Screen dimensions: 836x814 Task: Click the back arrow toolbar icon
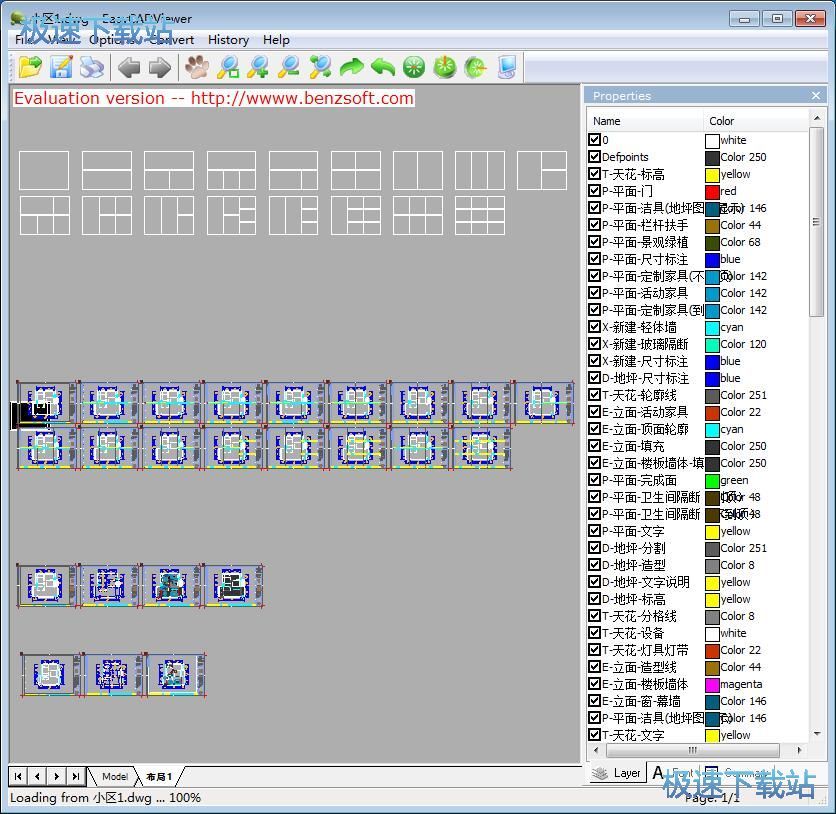coord(129,67)
